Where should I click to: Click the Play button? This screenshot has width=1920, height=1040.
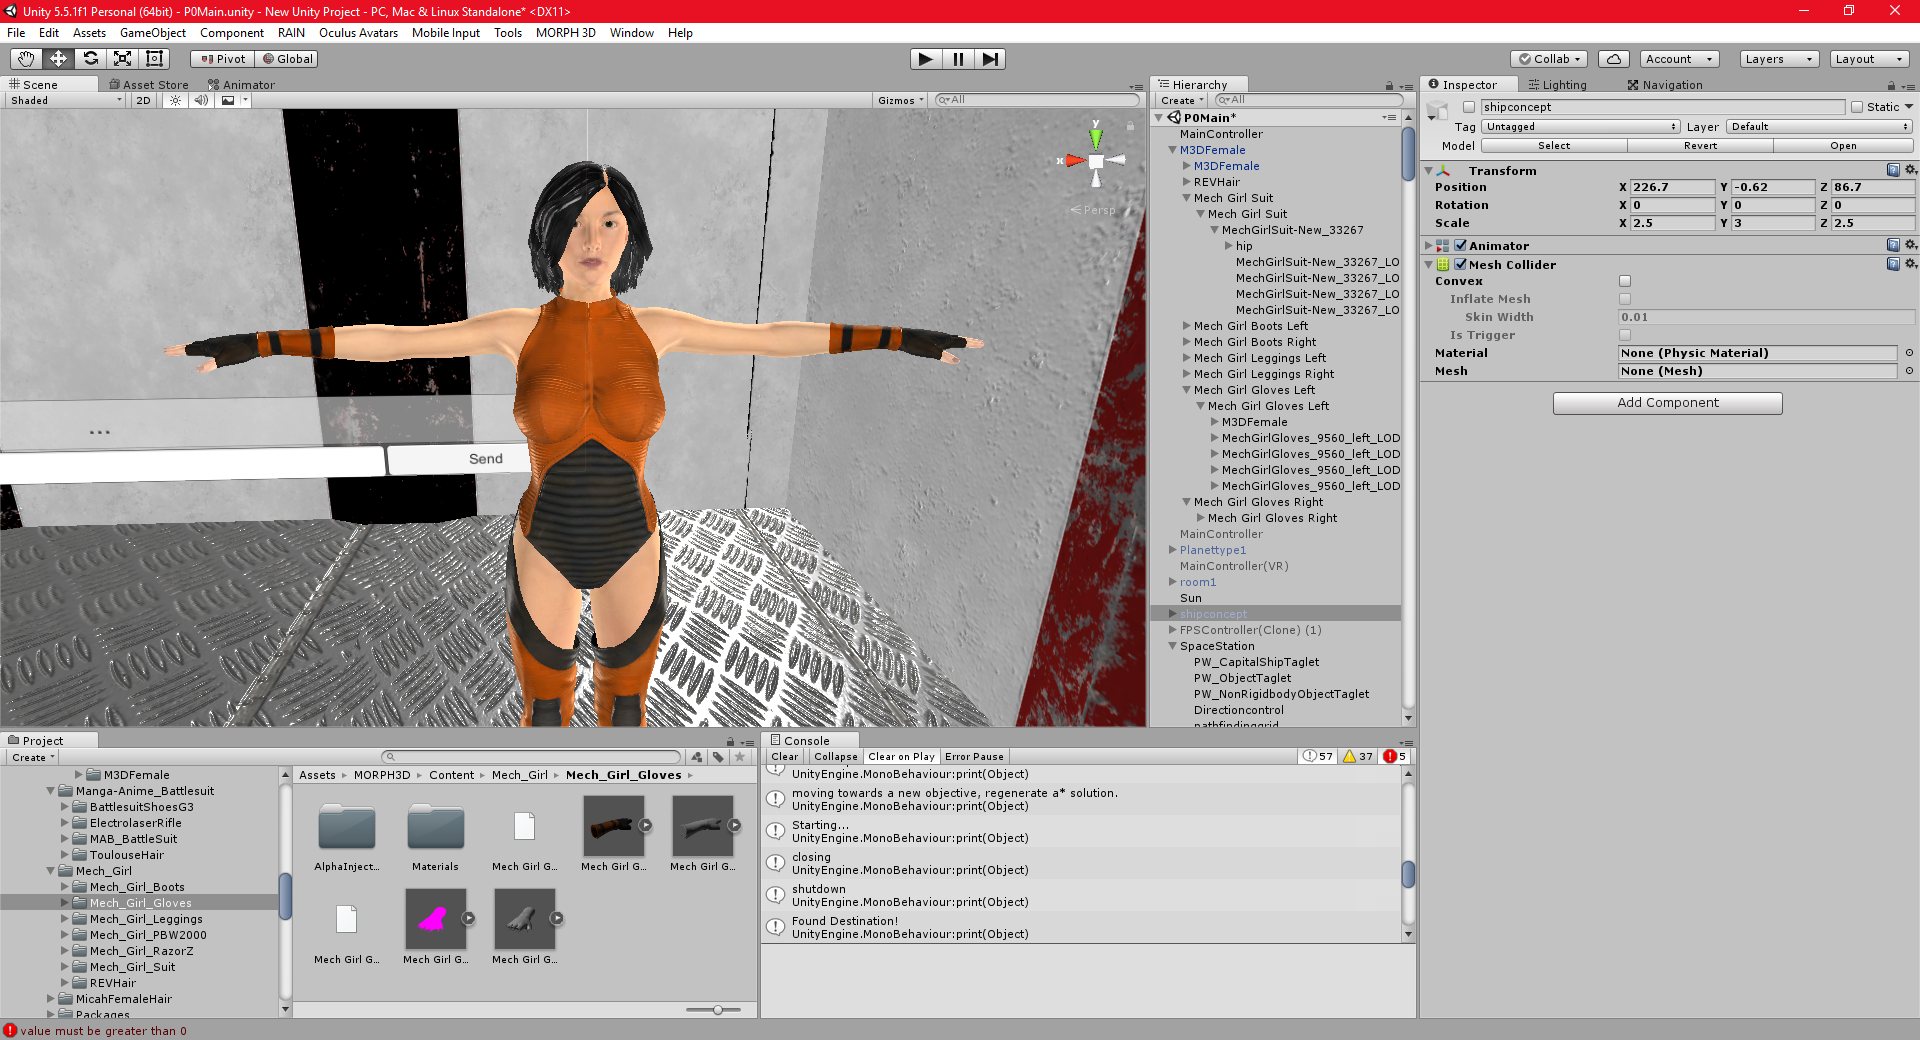click(x=925, y=59)
